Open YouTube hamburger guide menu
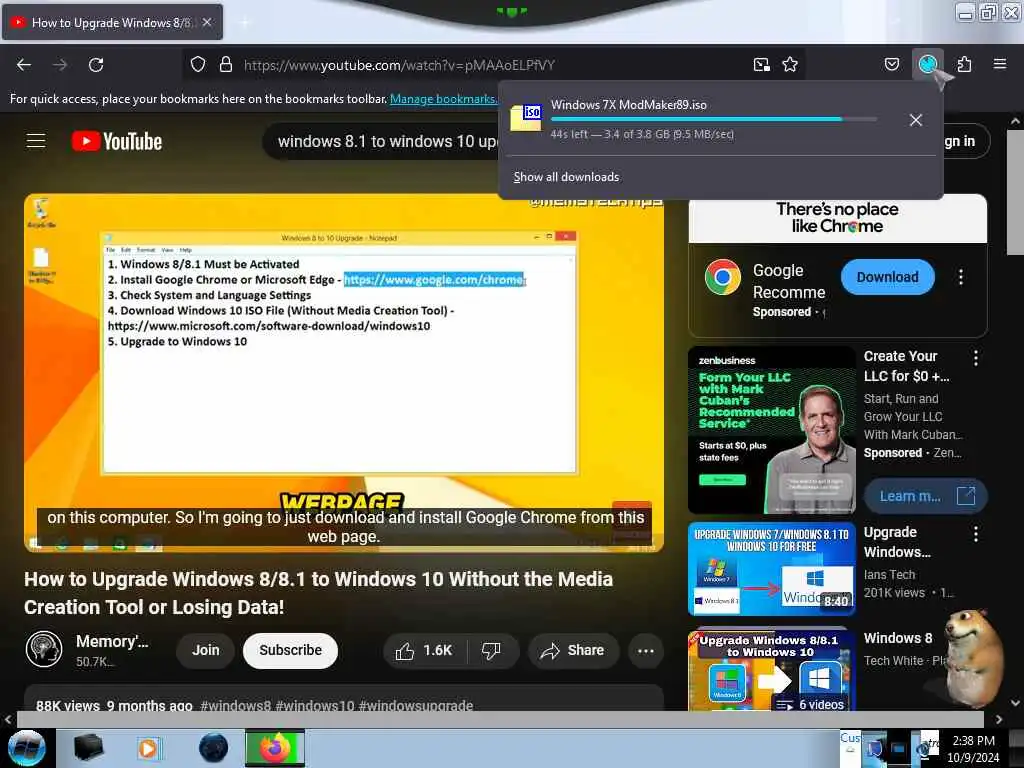 click(36, 141)
